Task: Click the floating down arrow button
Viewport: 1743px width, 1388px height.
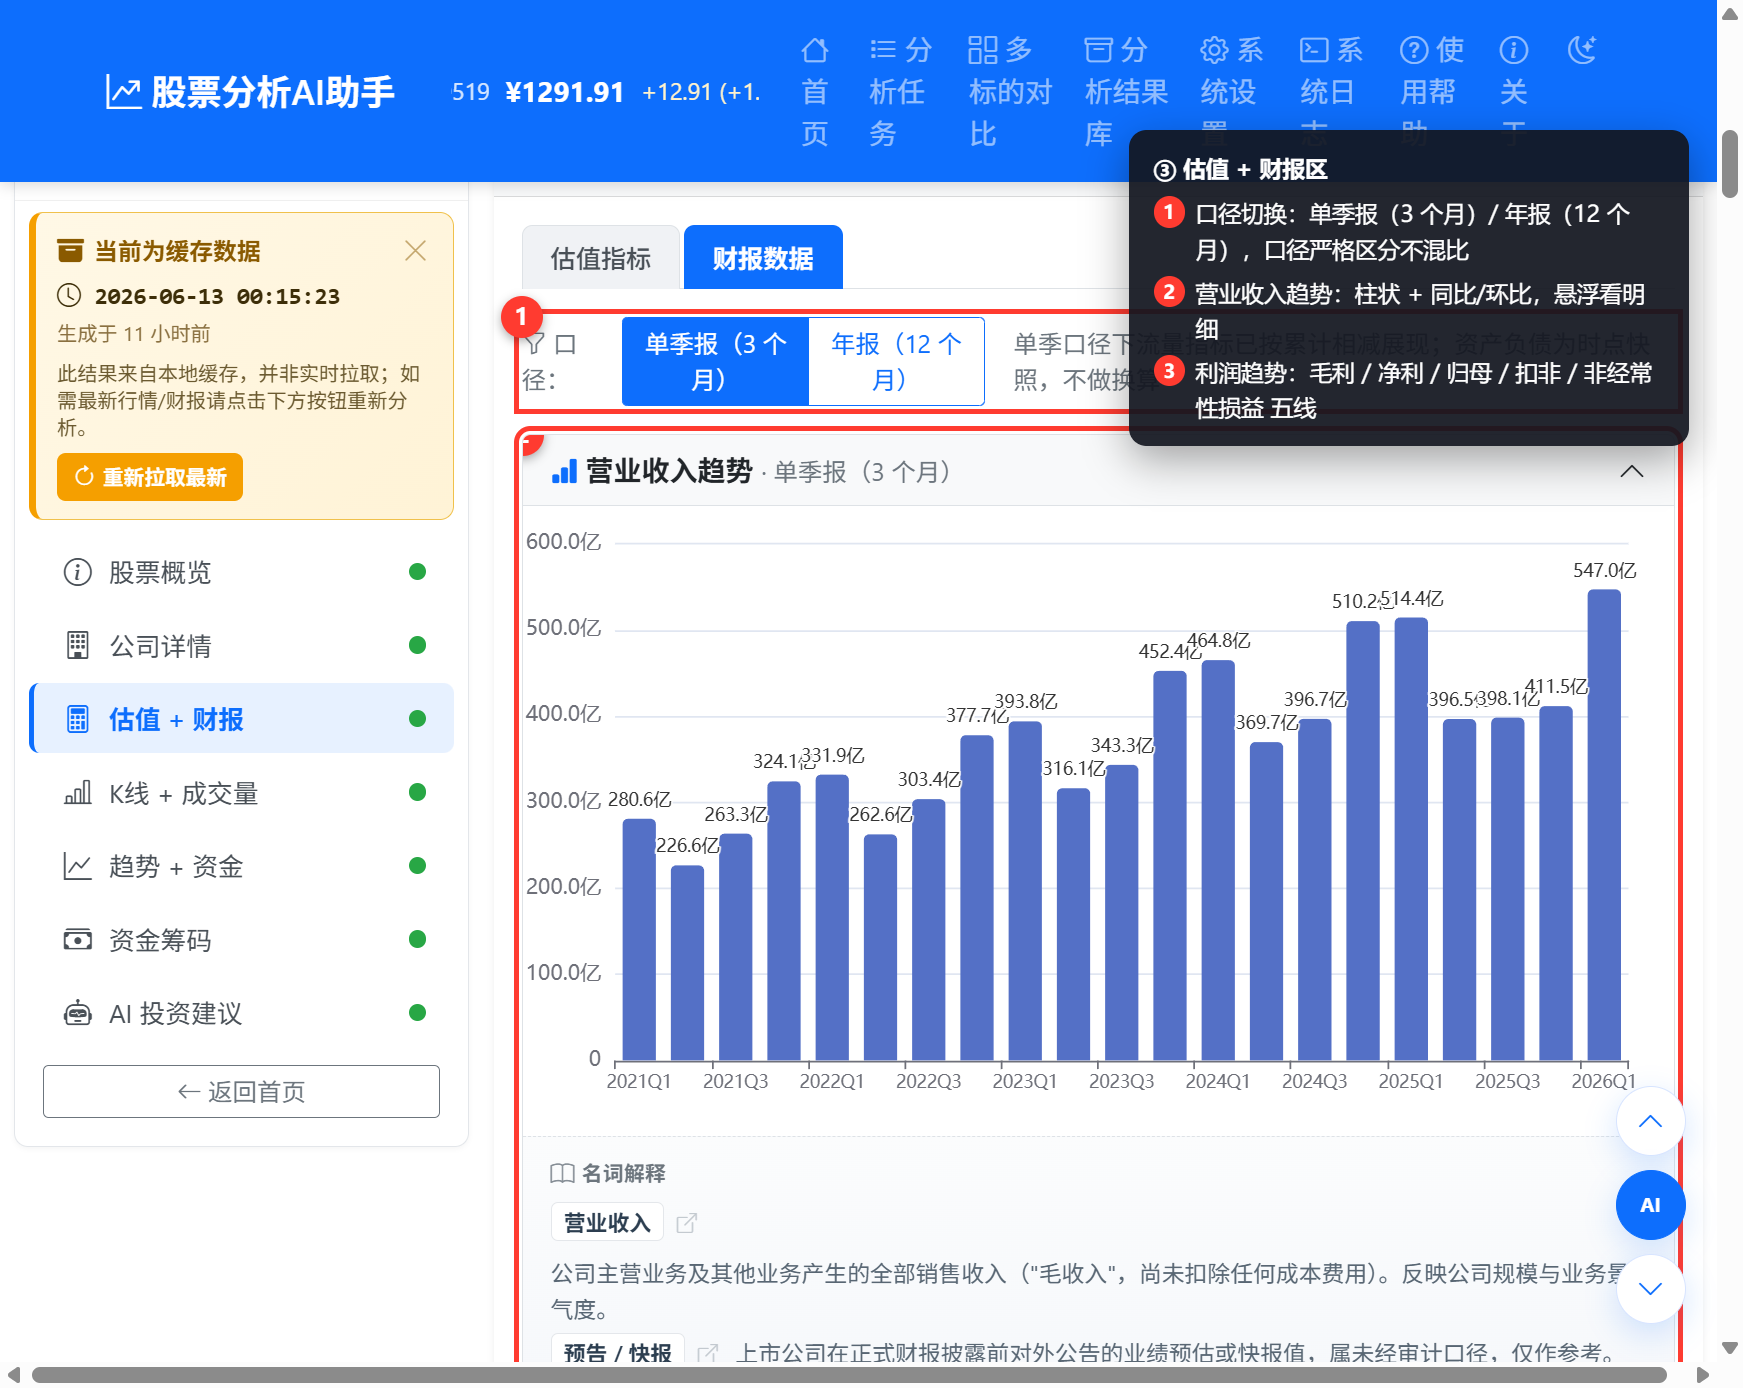Action: point(1650,1289)
